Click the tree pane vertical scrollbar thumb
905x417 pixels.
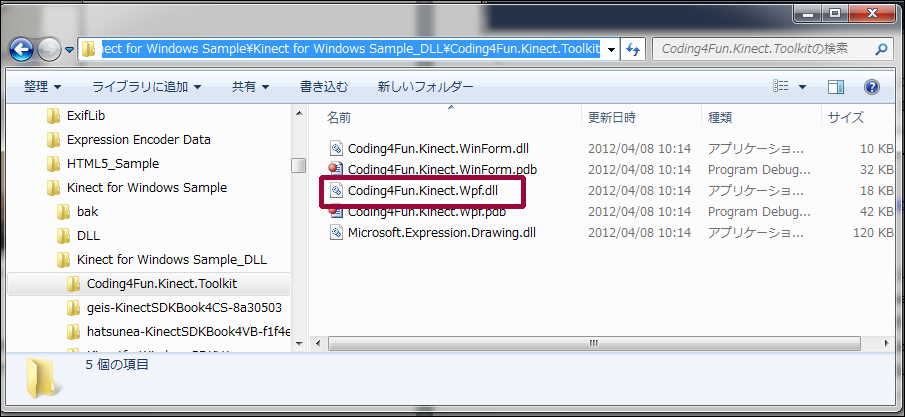[x=298, y=165]
